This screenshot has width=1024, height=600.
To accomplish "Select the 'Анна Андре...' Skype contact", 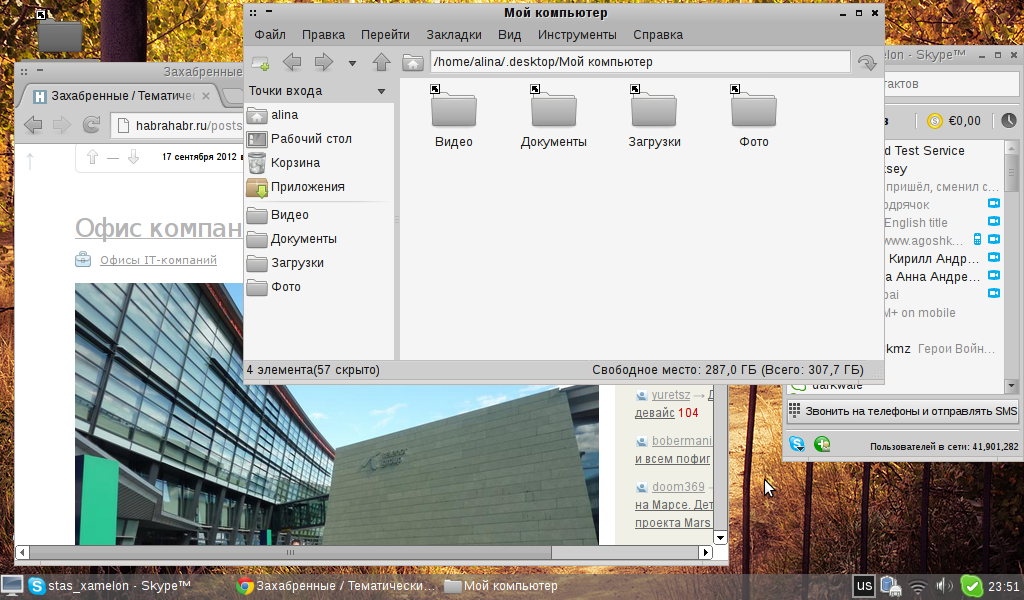I will (933, 277).
